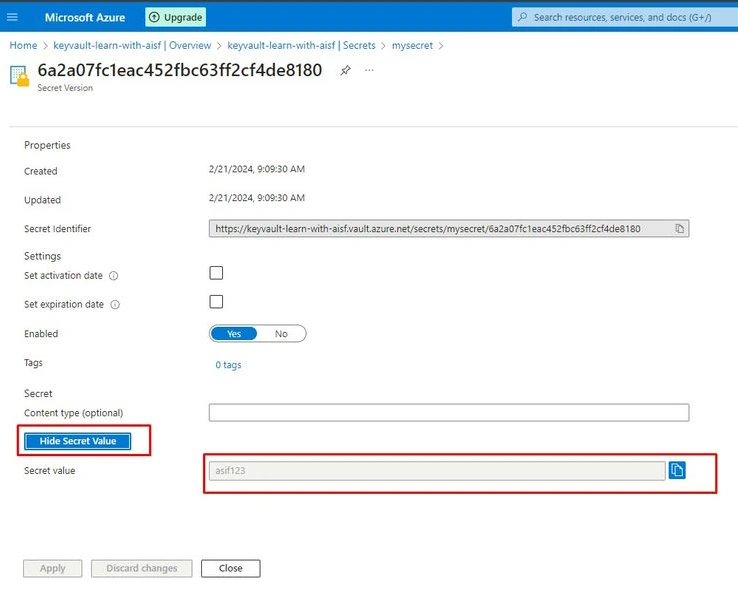This screenshot has width=738, height=592.
Task: Focus the Content type input field
Action: 449,413
